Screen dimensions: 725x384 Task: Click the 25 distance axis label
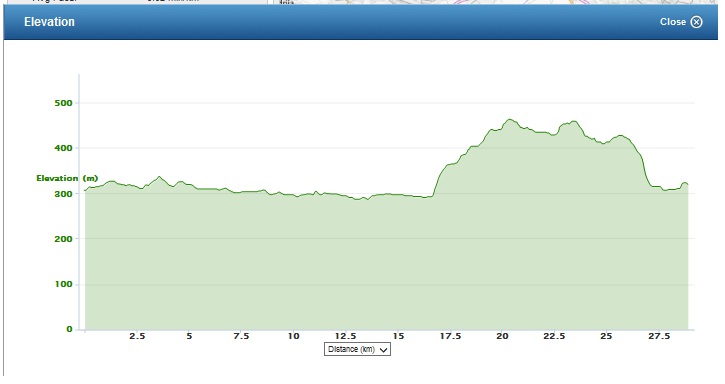pyautogui.click(x=606, y=336)
